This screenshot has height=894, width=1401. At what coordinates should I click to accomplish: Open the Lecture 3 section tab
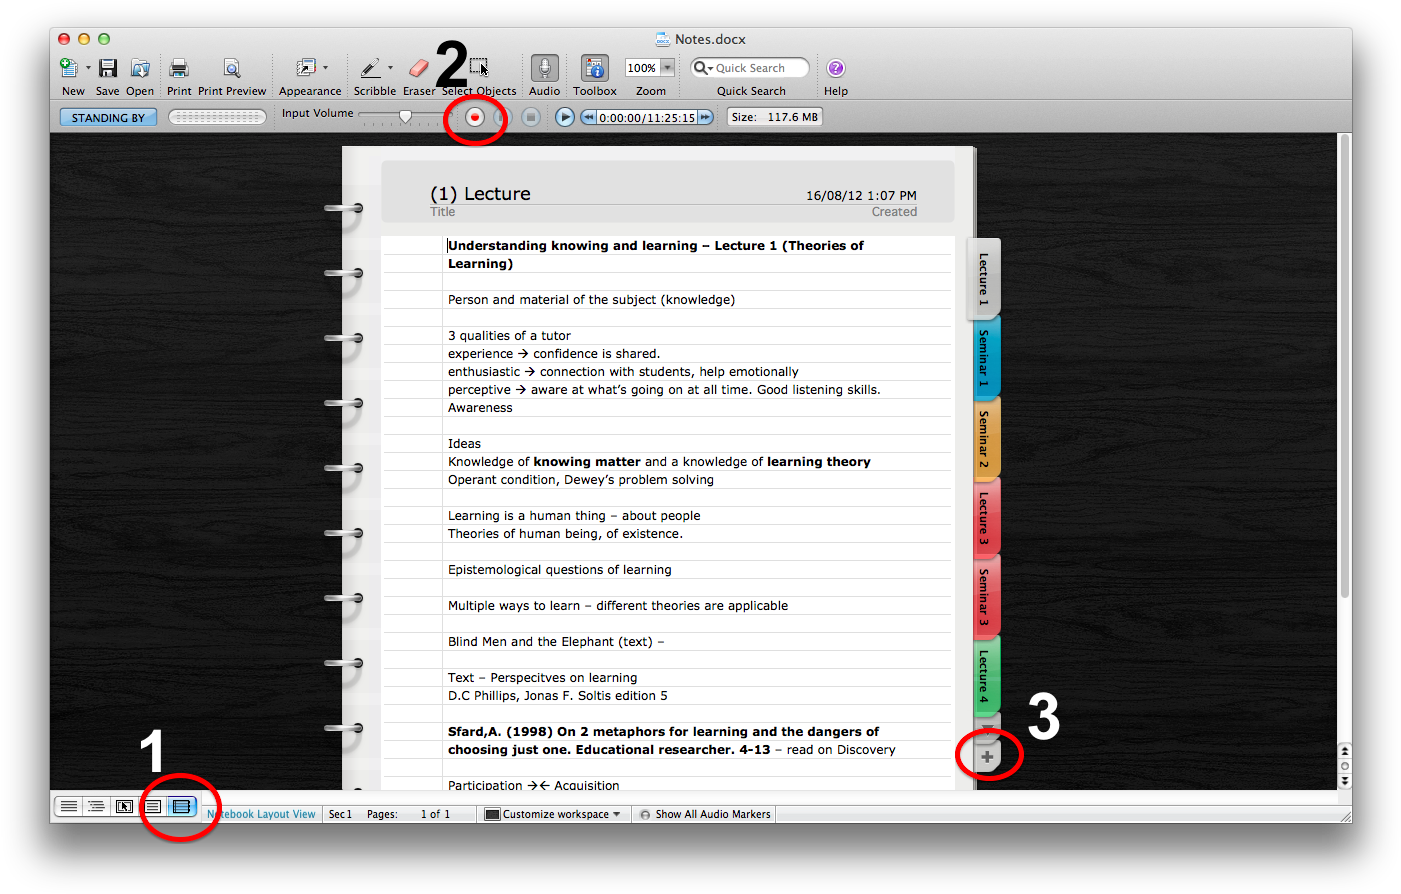[x=984, y=517]
